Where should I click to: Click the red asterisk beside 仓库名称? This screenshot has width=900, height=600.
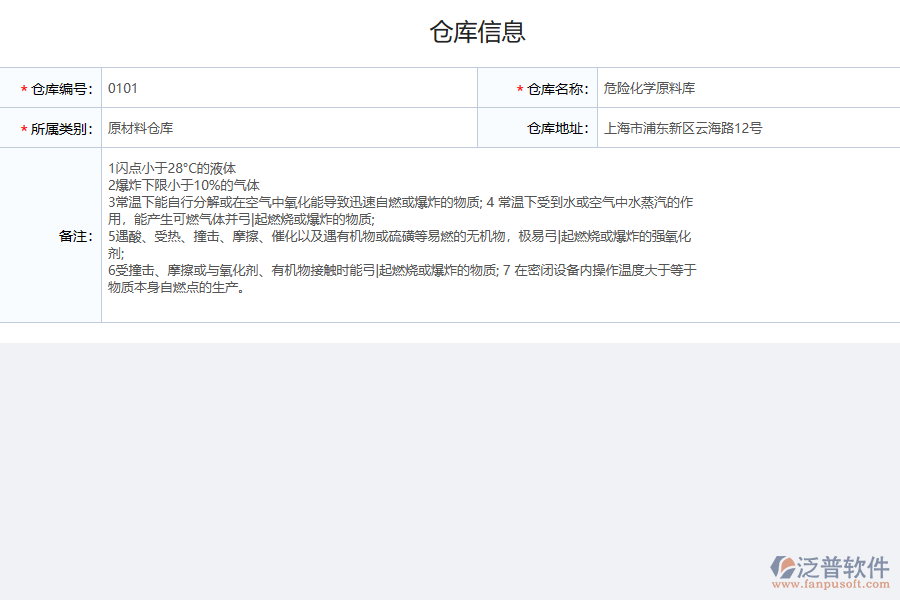pyautogui.click(x=519, y=88)
